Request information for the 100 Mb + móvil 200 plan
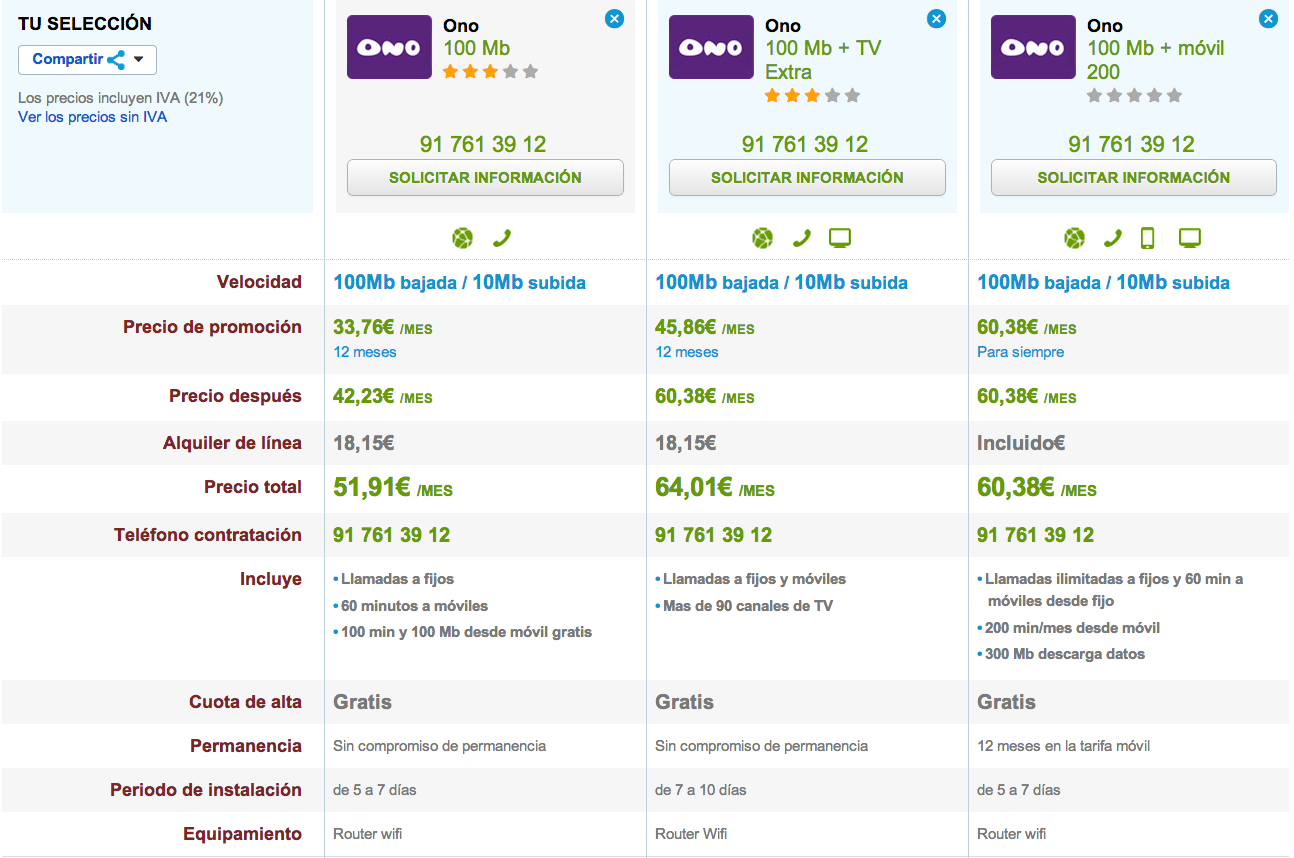Viewport: 1294px width, 858px height. pos(1134,177)
